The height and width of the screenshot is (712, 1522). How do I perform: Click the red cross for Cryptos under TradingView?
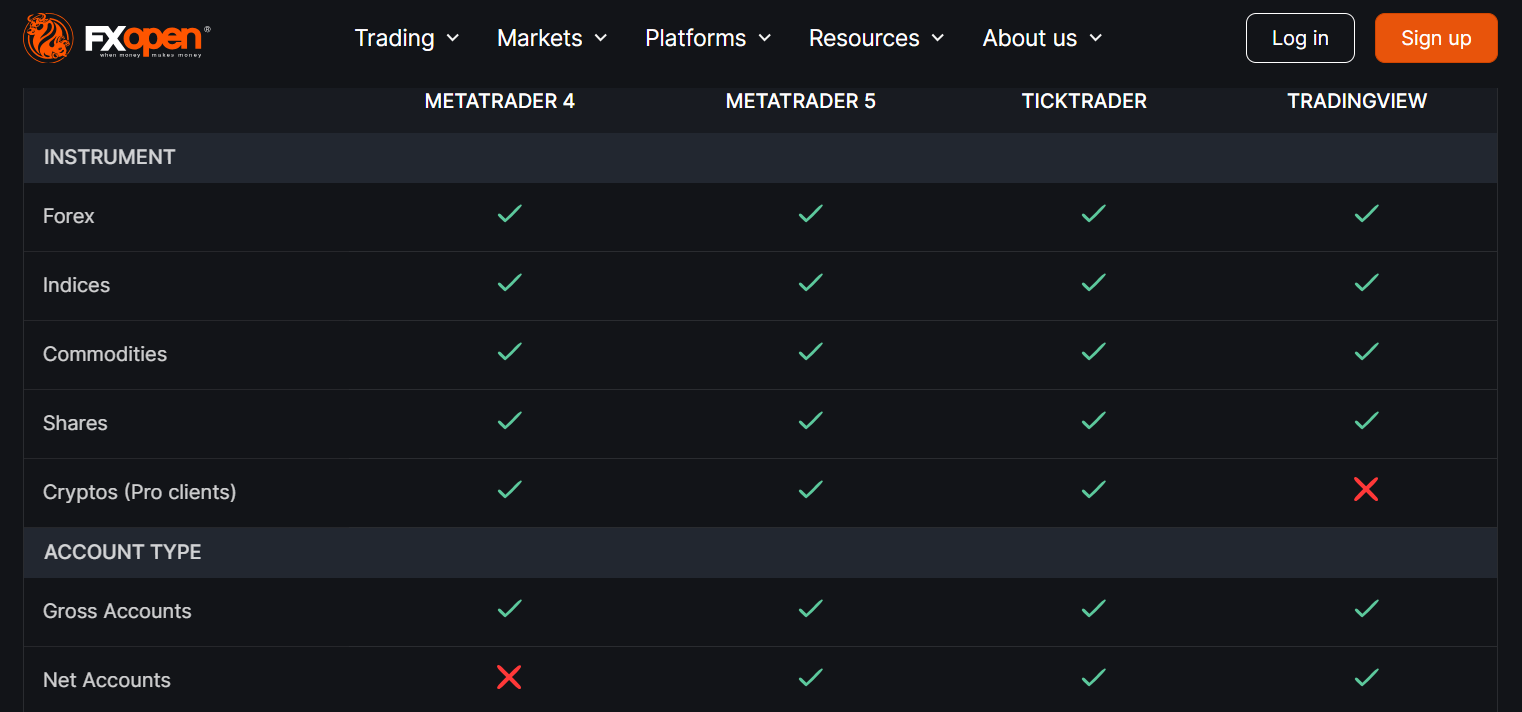[x=1366, y=490]
